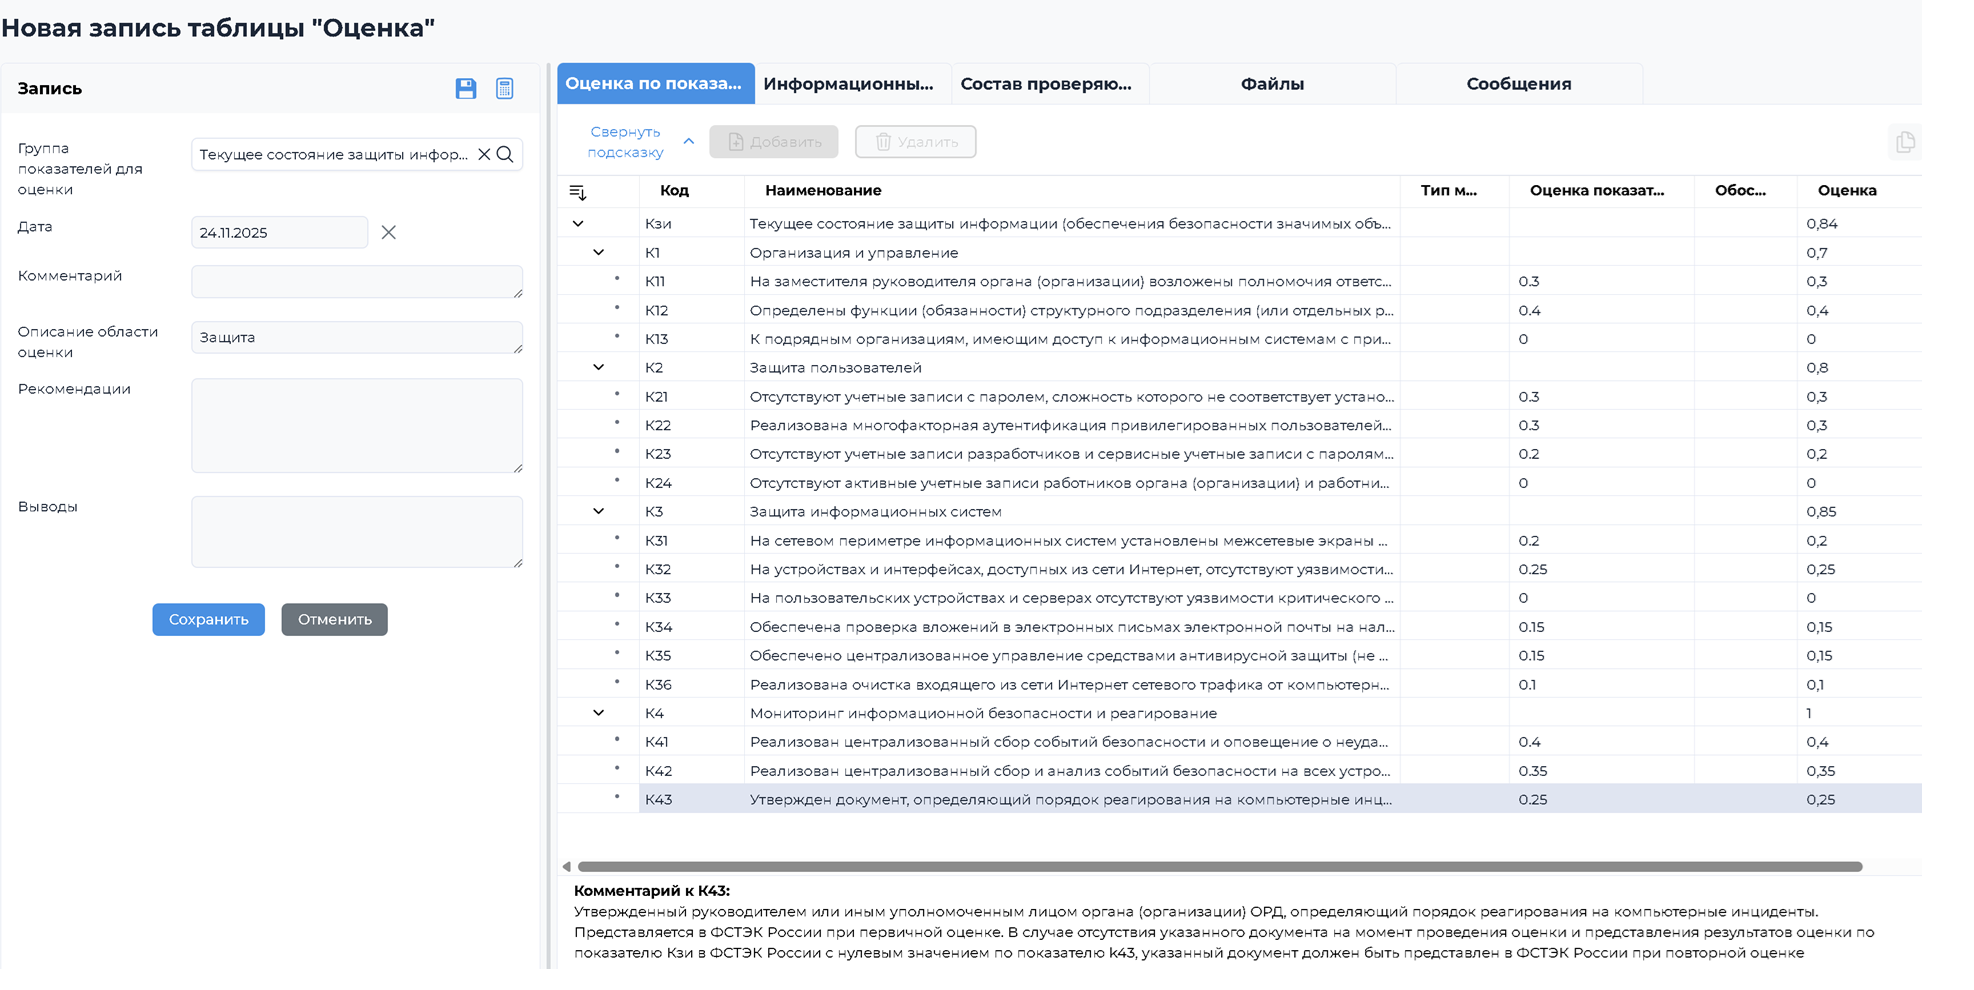Collapse the К3 Защита информационных систем group

coord(598,511)
